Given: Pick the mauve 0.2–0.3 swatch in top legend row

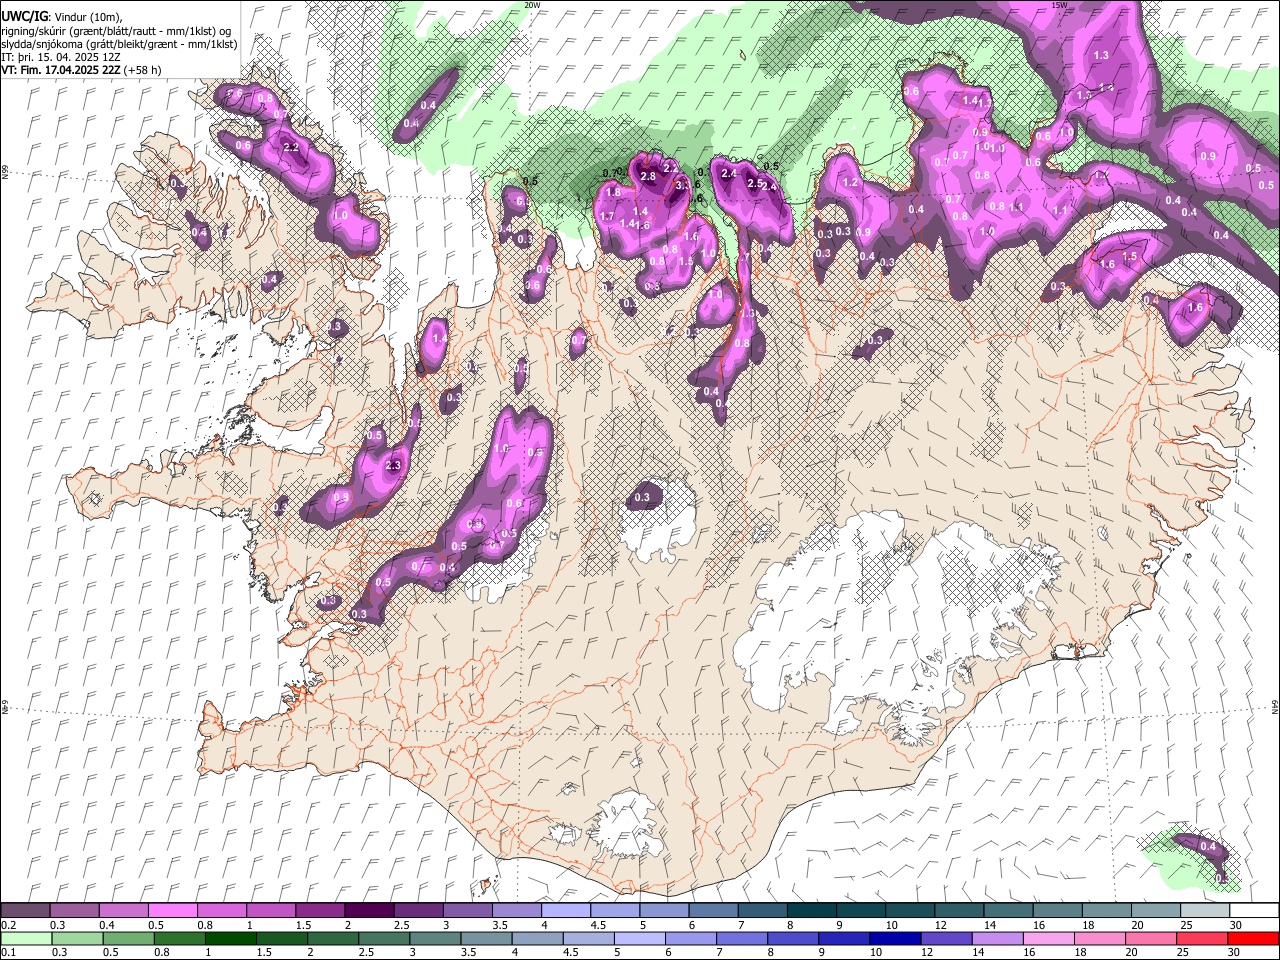Looking at the screenshot, I should click(26, 911).
